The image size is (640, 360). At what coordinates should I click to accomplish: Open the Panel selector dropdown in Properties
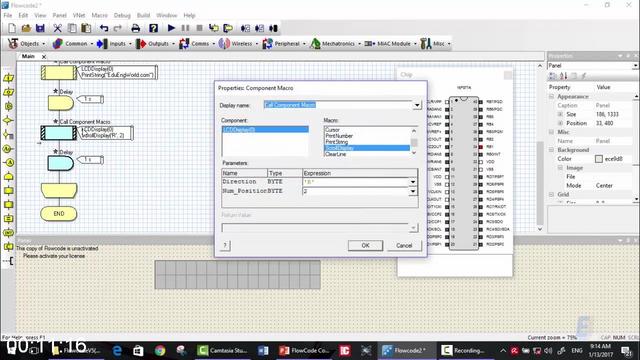click(x=635, y=66)
